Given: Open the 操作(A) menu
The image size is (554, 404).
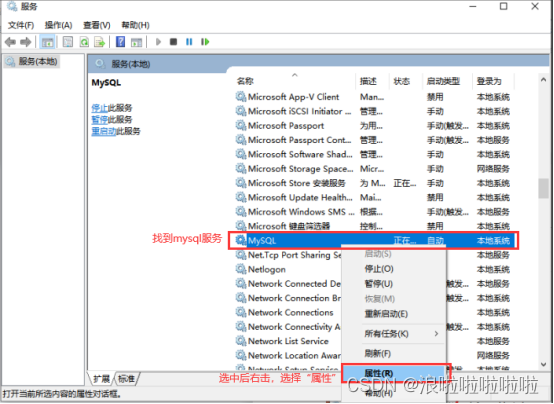Looking at the screenshot, I should click(x=58, y=25).
